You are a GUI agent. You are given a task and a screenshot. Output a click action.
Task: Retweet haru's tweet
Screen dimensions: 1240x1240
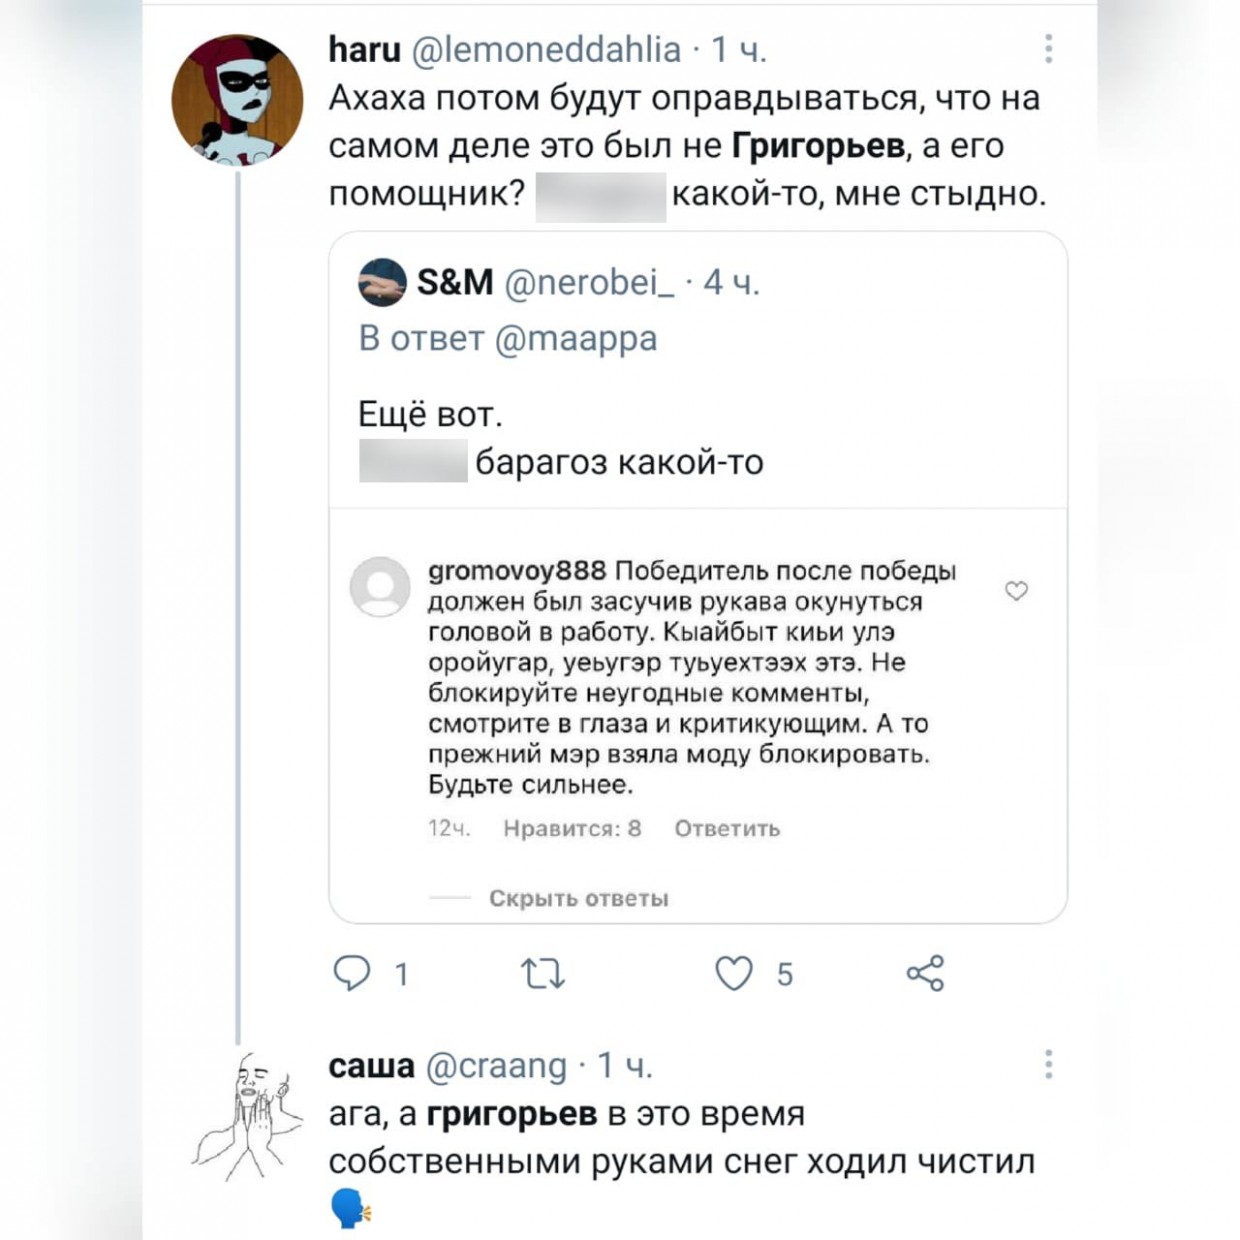pyautogui.click(x=543, y=973)
